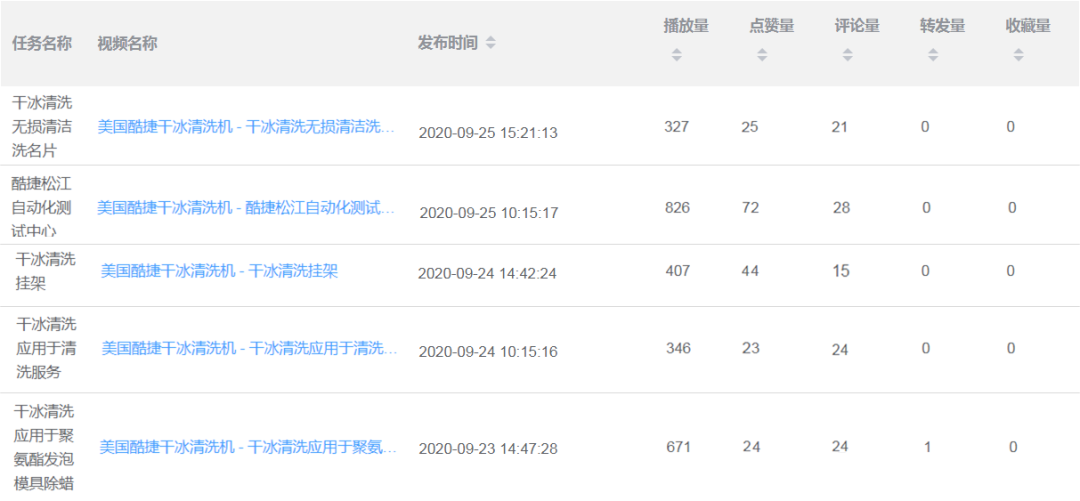The width and height of the screenshot is (1080, 501).
Task: Click publish time 2020-09-24 14:42:24
Action: coord(487,274)
